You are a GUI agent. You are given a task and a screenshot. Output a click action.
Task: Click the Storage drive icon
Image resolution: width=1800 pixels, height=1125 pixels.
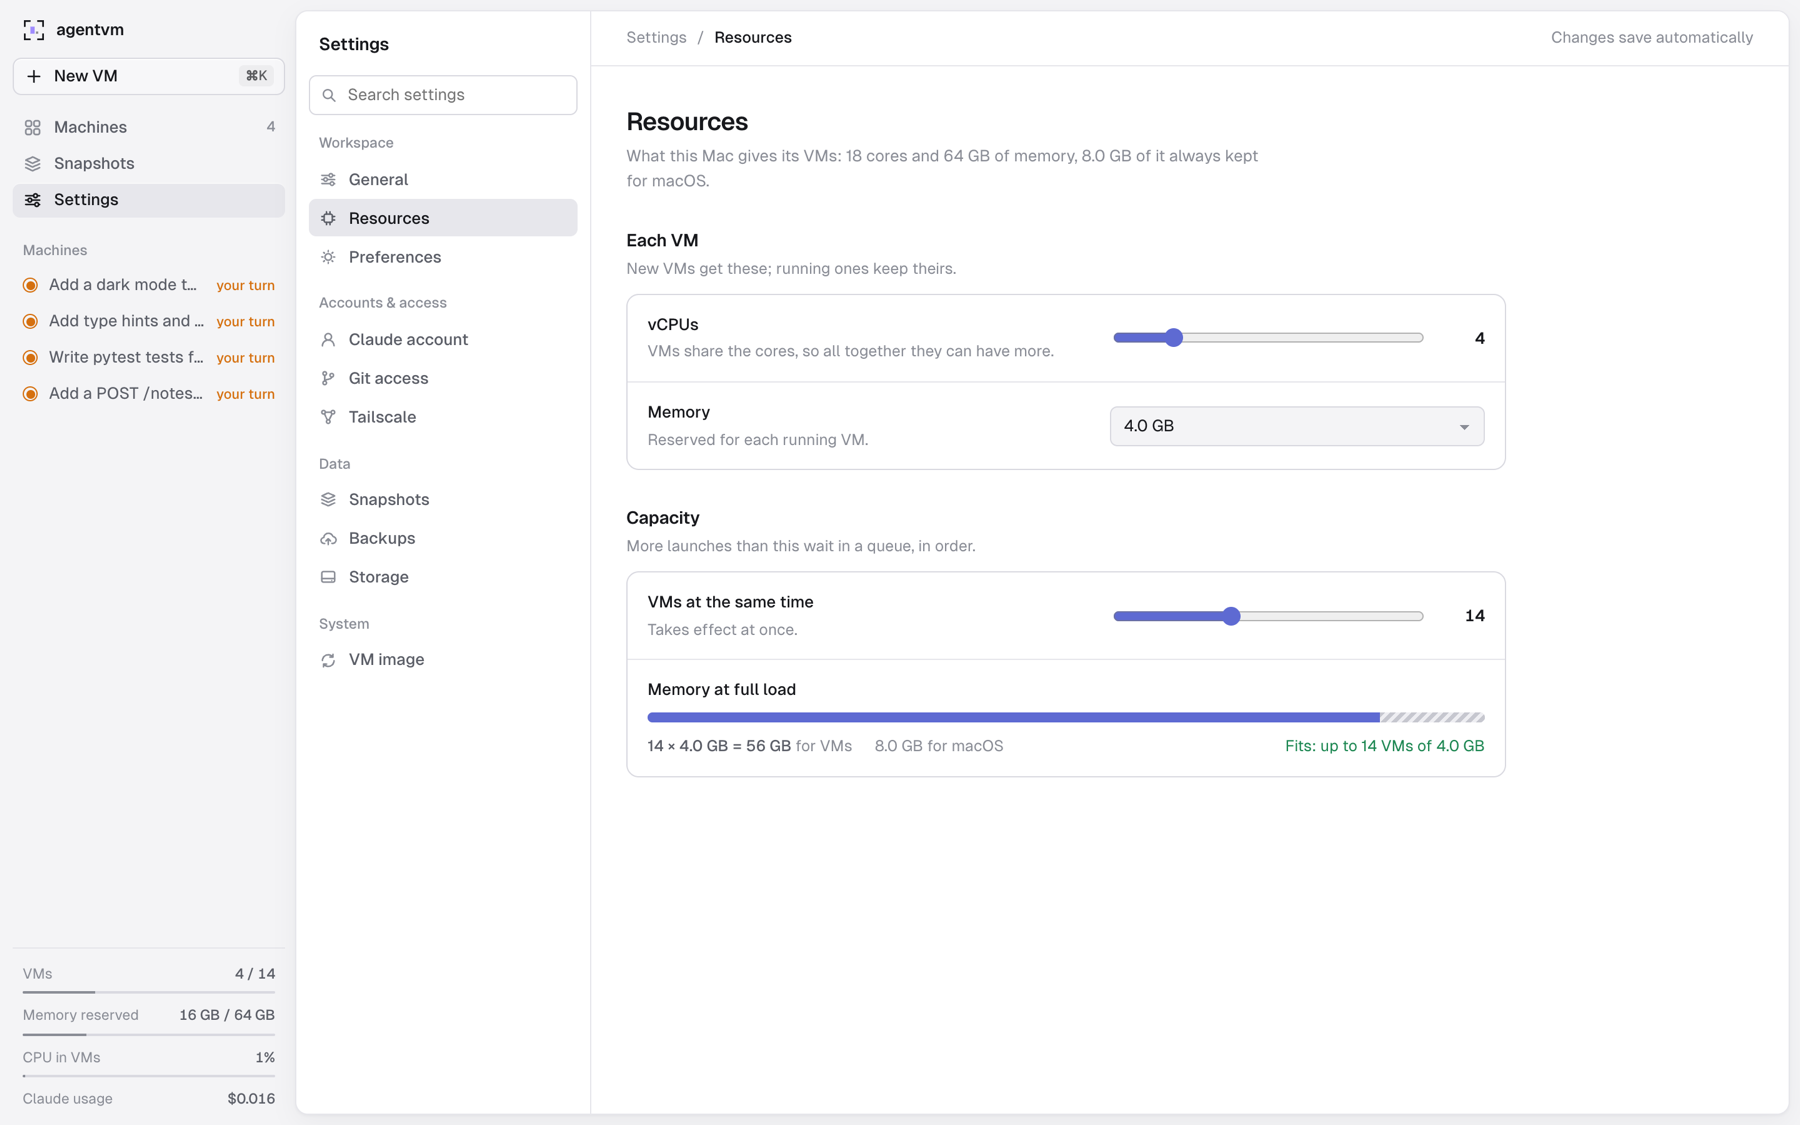coord(328,577)
